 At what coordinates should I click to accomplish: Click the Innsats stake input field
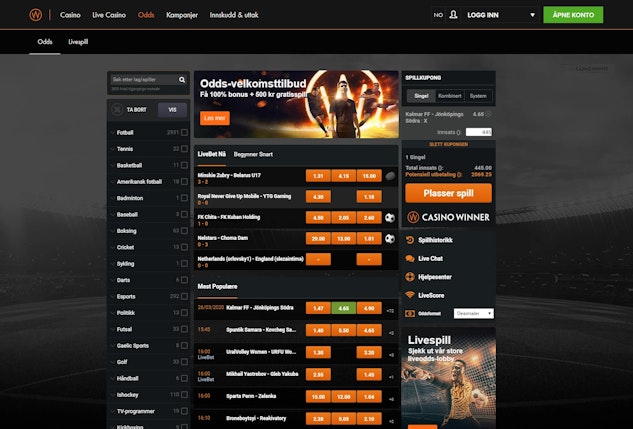click(x=479, y=132)
